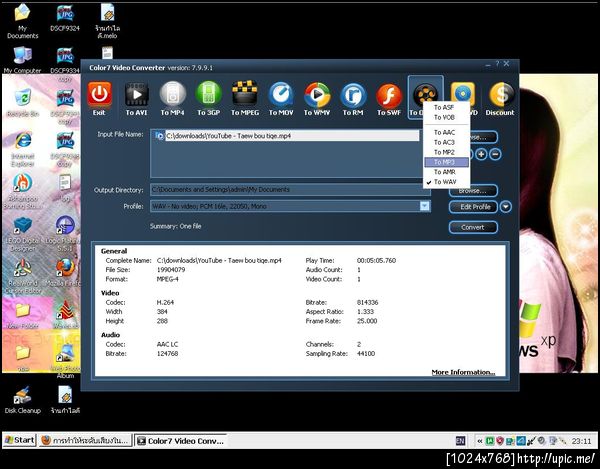Click the EN language indicator in tray
Image resolution: width=600 pixels, height=469 pixels.
(x=460, y=441)
